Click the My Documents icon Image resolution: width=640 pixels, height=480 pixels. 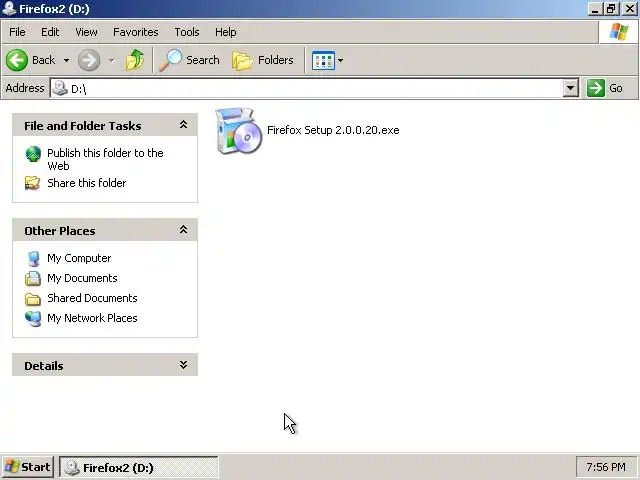pos(33,278)
